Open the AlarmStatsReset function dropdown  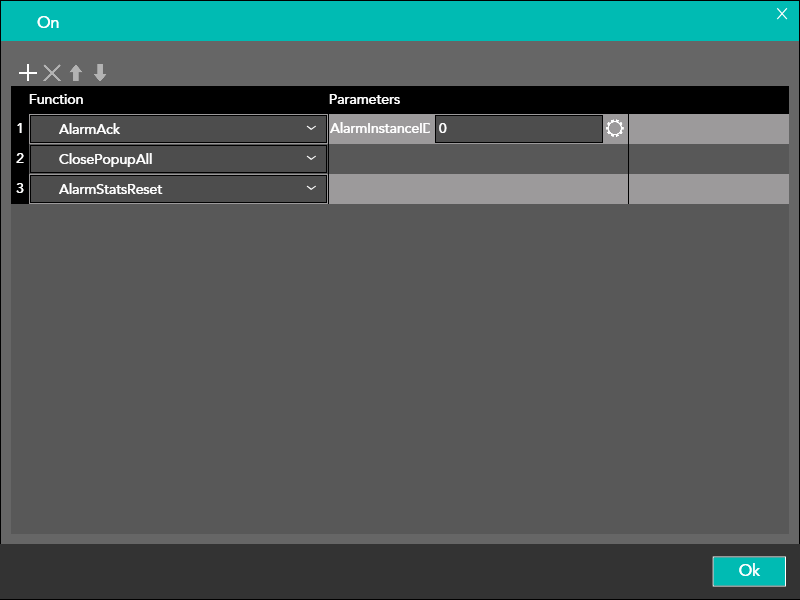click(311, 189)
